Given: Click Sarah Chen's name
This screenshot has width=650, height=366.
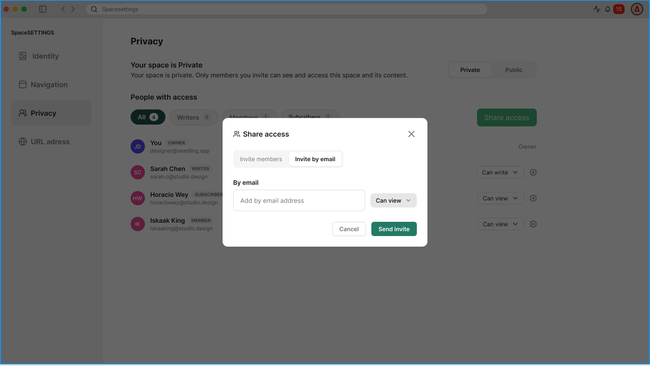Looking at the screenshot, I should [x=167, y=169].
